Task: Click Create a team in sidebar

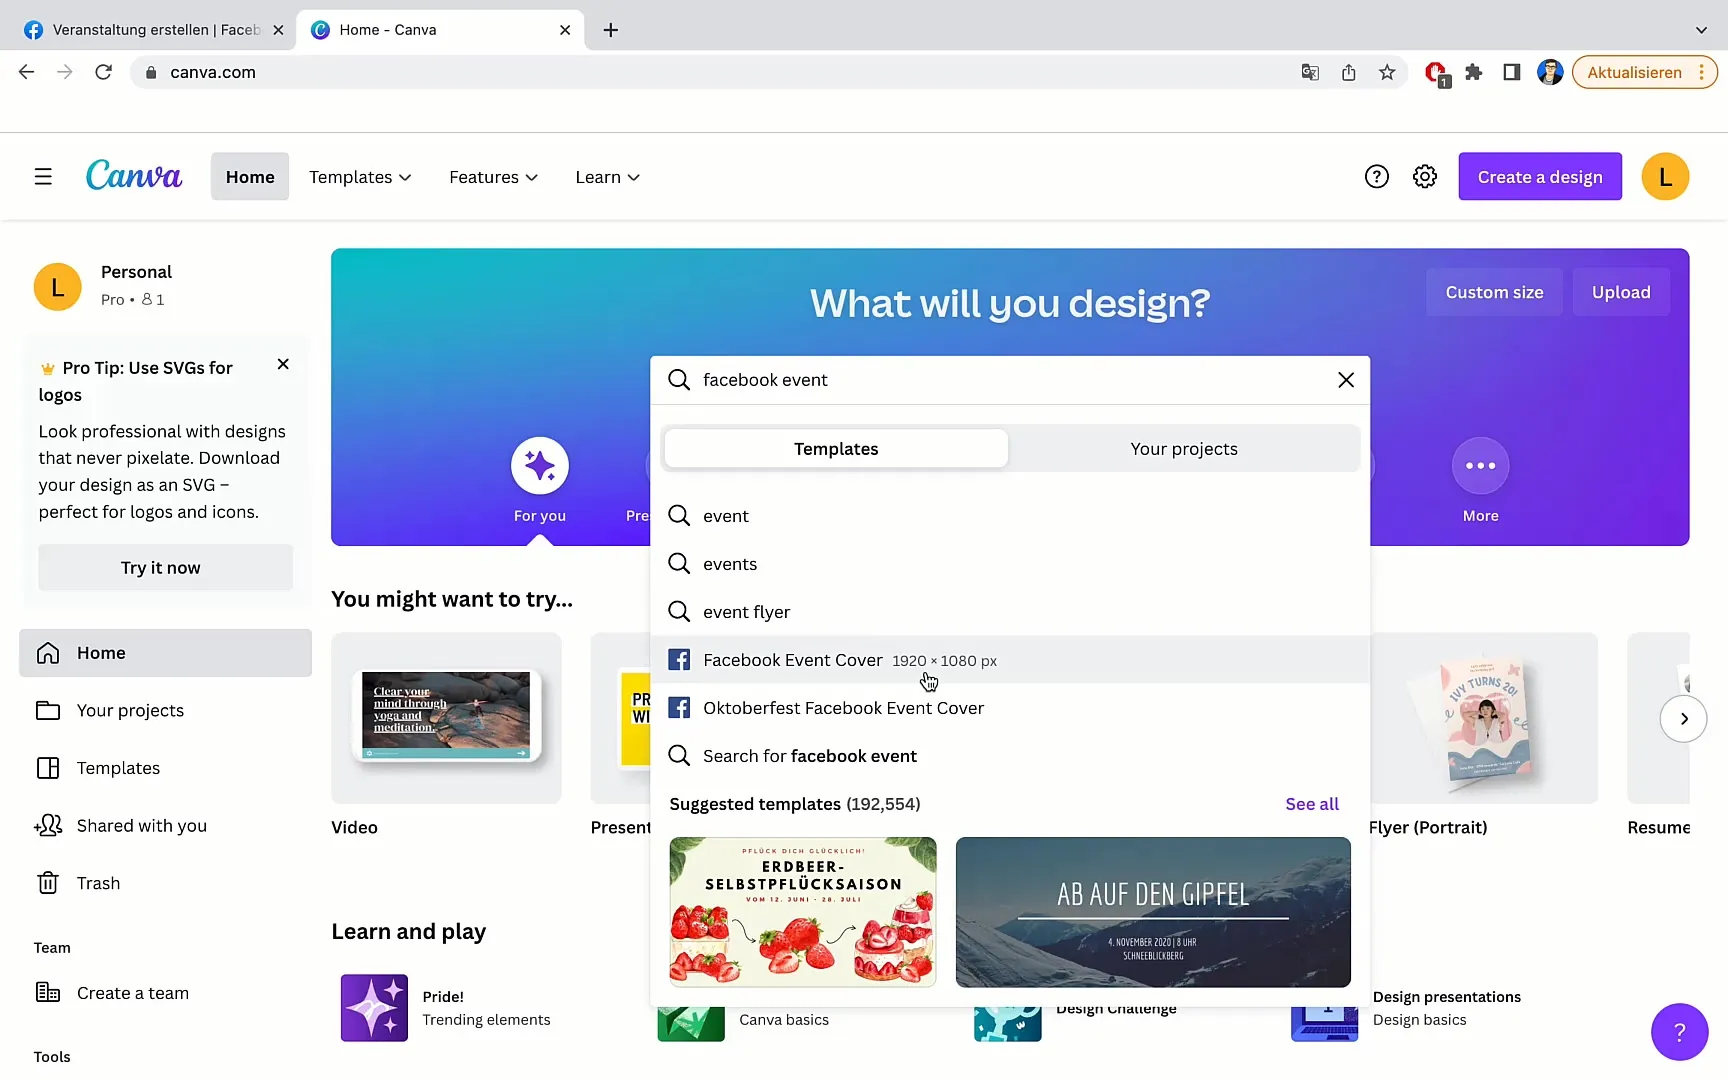Action: pos(165,993)
